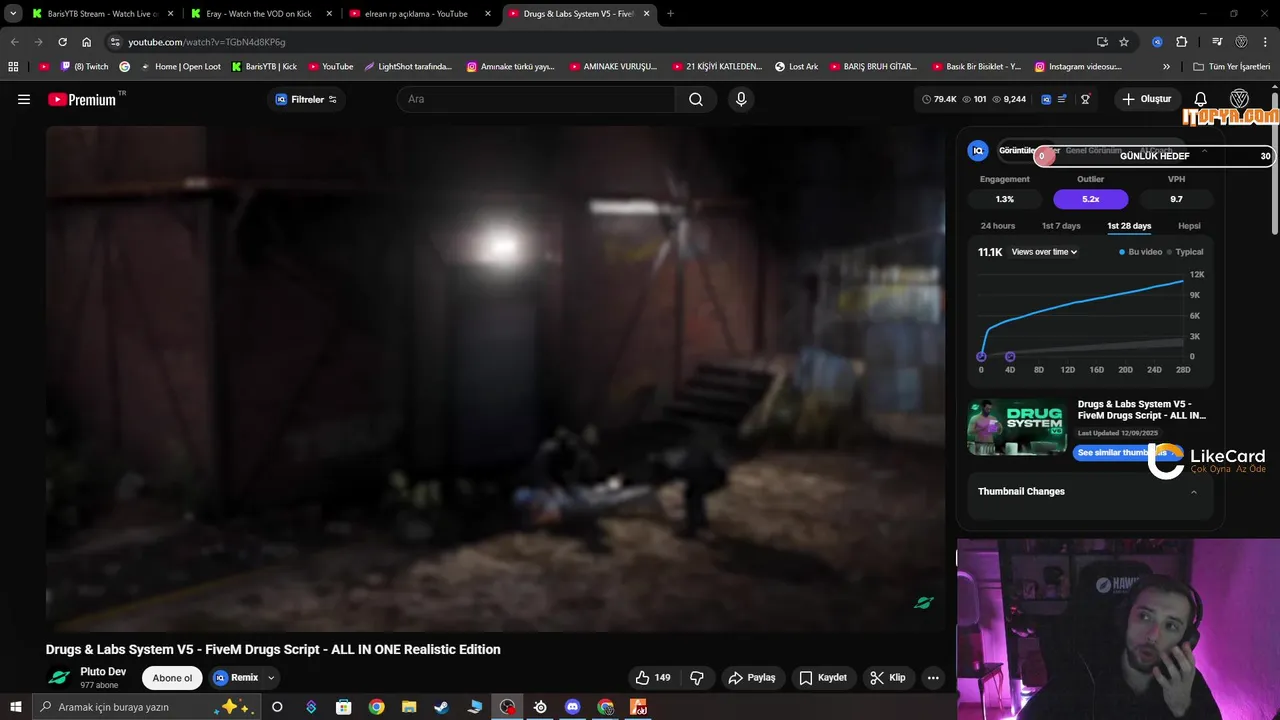Image resolution: width=1280 pixels, height=720 pixels.
Task: Select the Hepsi range tab
Action: [x=1189, y=226]
